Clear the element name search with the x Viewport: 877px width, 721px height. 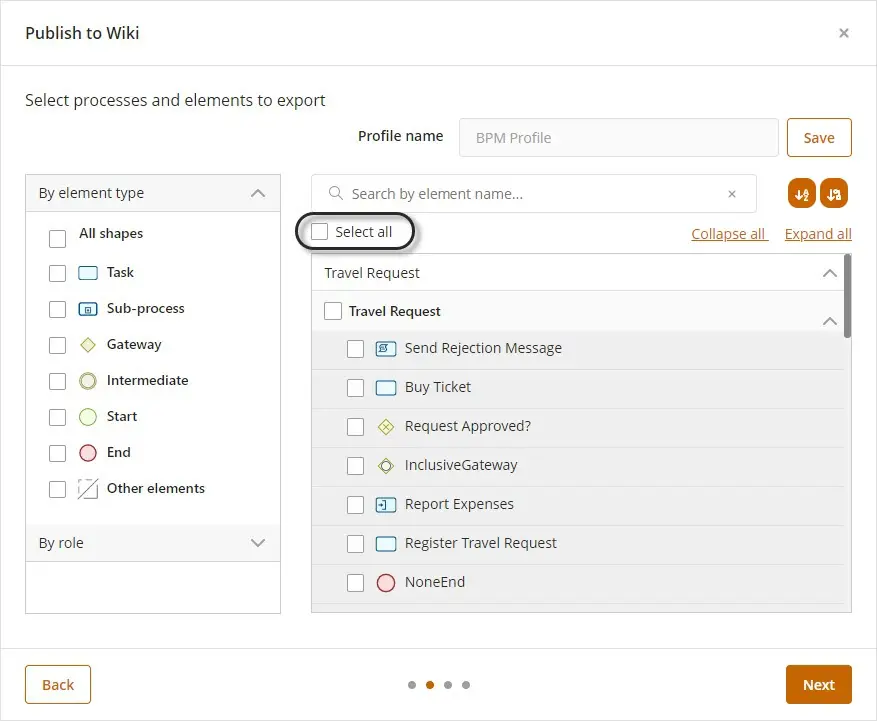(732, 194)
